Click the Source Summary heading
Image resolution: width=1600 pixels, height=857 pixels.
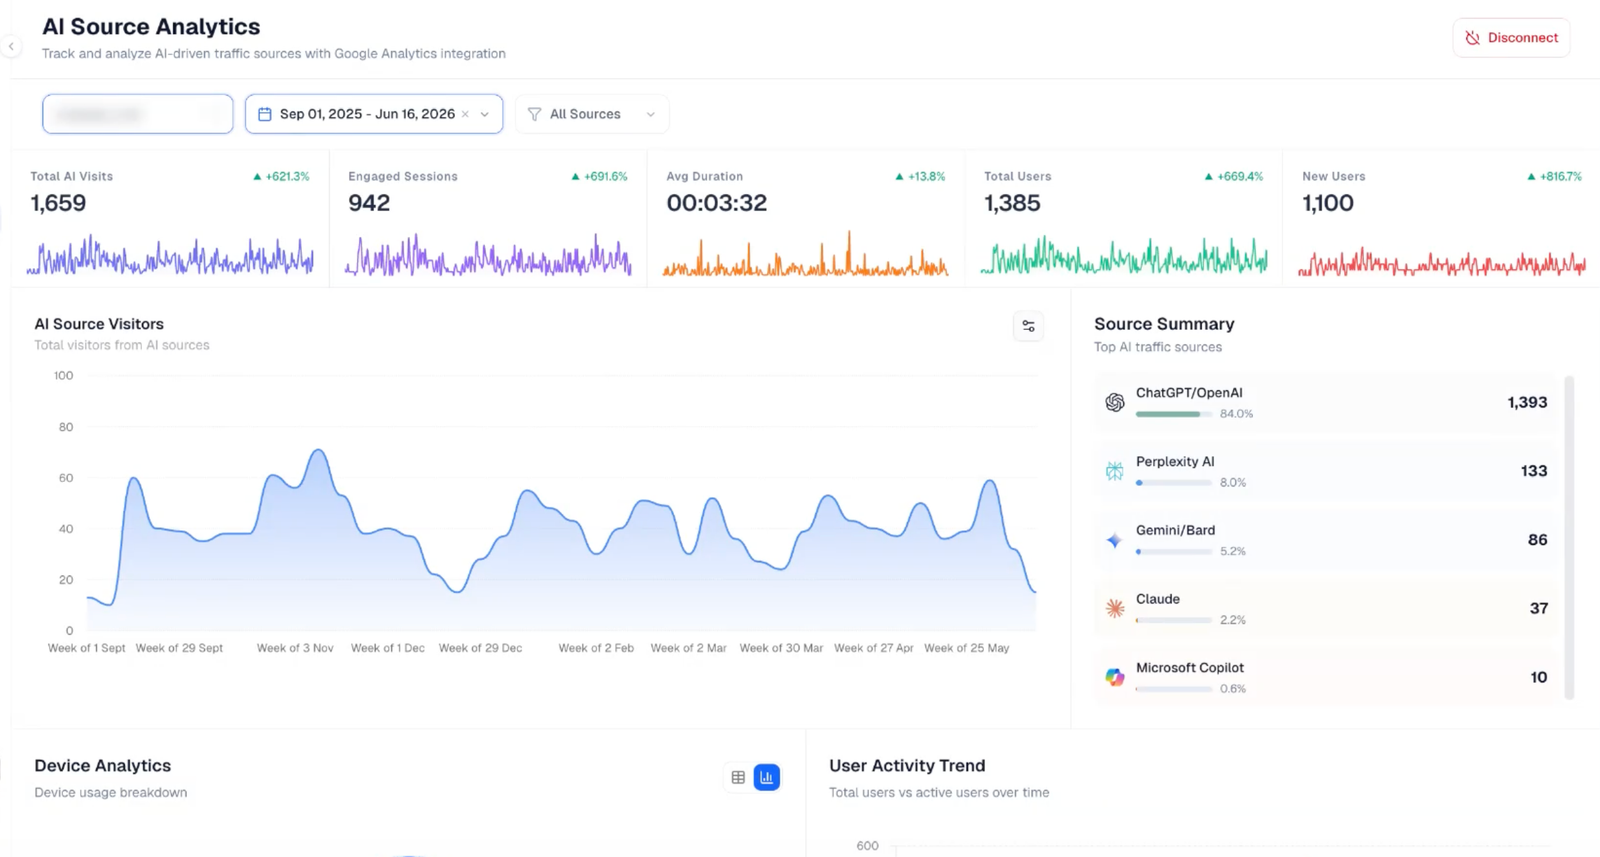pyautogui.click(x=1164, y=324)
